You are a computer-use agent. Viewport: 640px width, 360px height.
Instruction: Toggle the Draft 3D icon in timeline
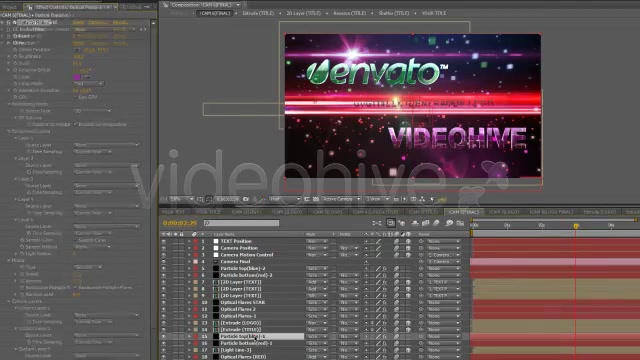tap(402, 223)
